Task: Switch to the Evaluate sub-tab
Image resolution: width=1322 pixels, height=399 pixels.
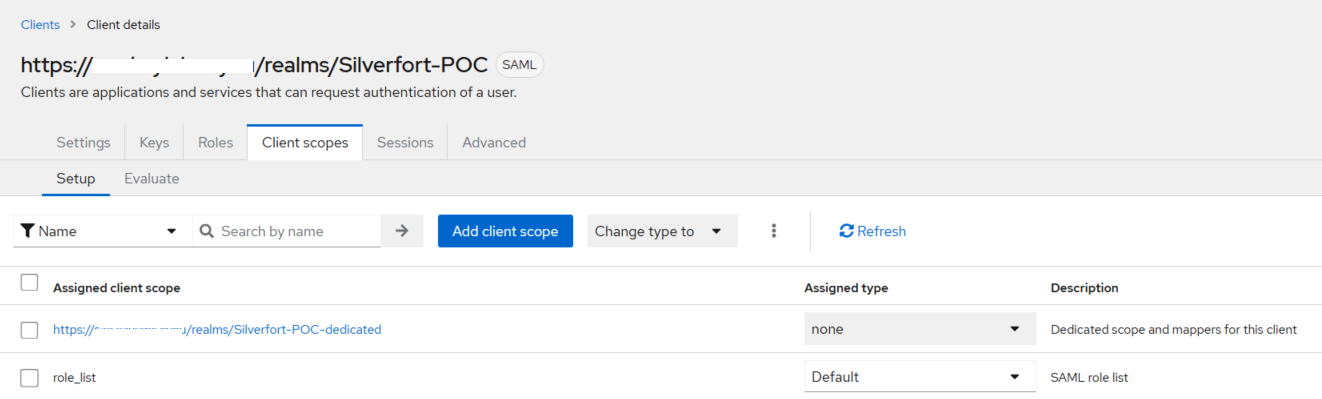Action: coord(152,178)
